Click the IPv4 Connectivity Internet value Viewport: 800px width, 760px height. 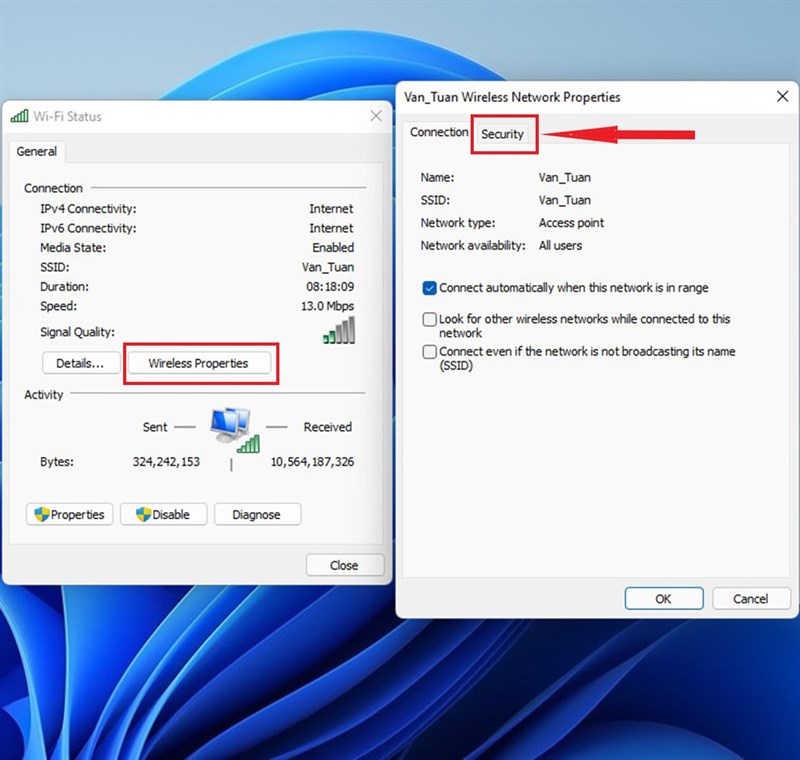[331, 209]
